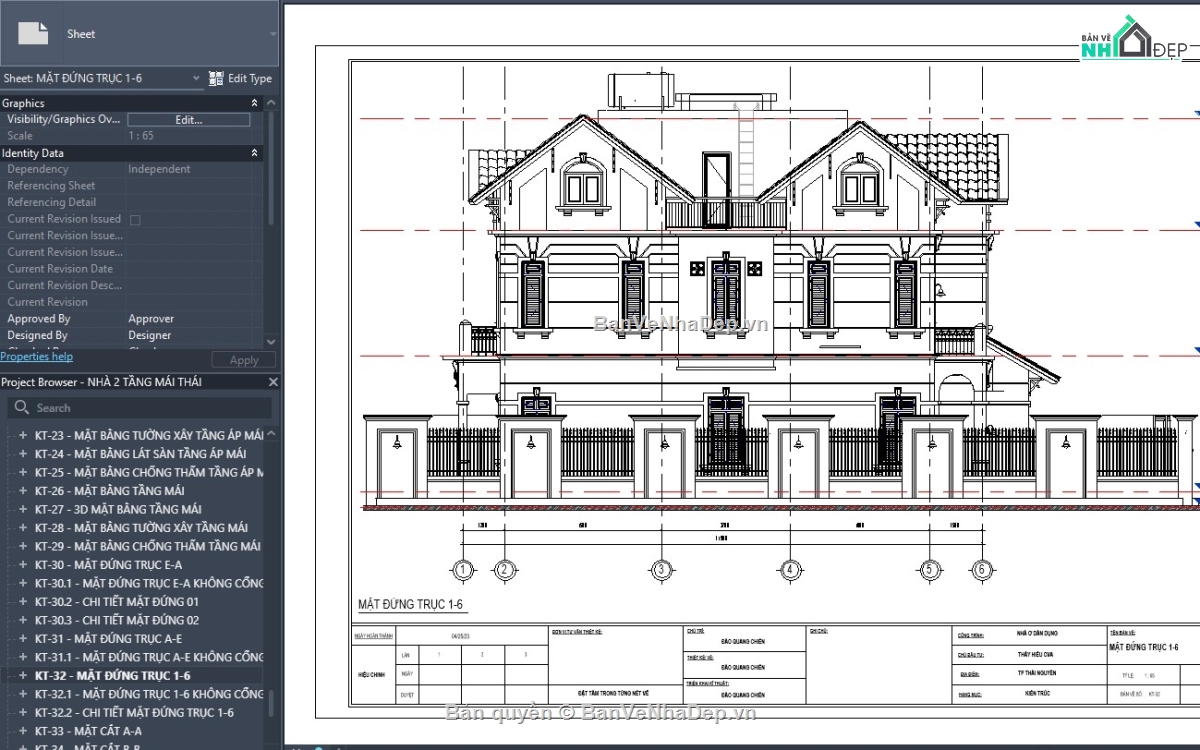This screenshot has height=750, width=1200.
Task: Click the Apply button in Properties
Action: [x=244, y=360]
